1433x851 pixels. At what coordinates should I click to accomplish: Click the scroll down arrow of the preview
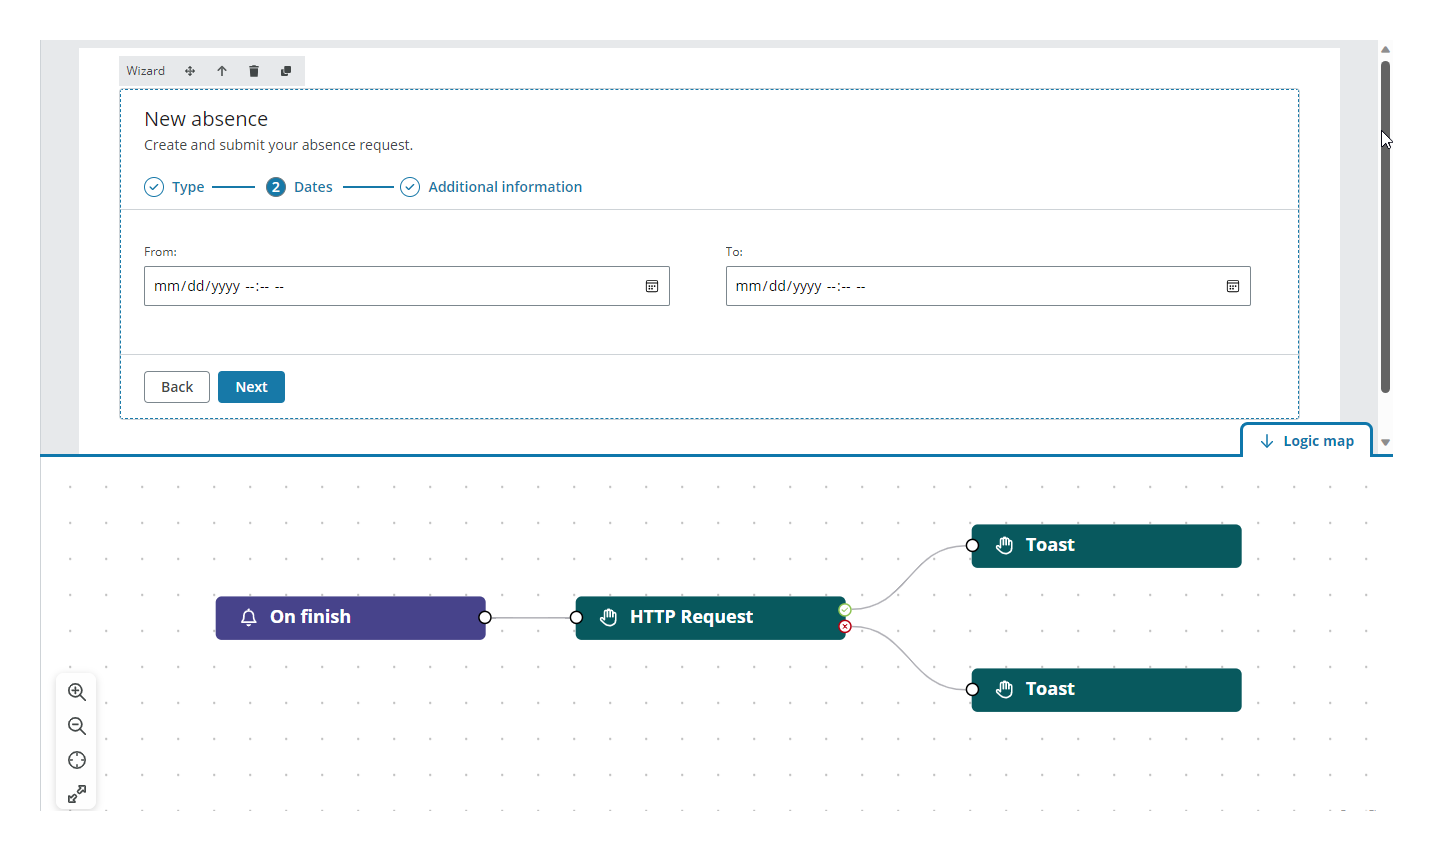point(1385,442)
